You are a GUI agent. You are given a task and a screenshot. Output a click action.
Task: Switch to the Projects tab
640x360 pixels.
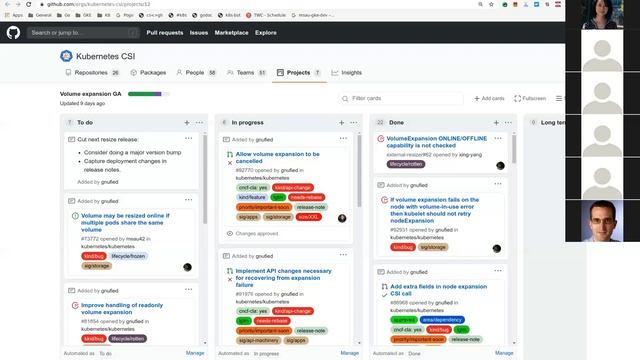point(299,73)
